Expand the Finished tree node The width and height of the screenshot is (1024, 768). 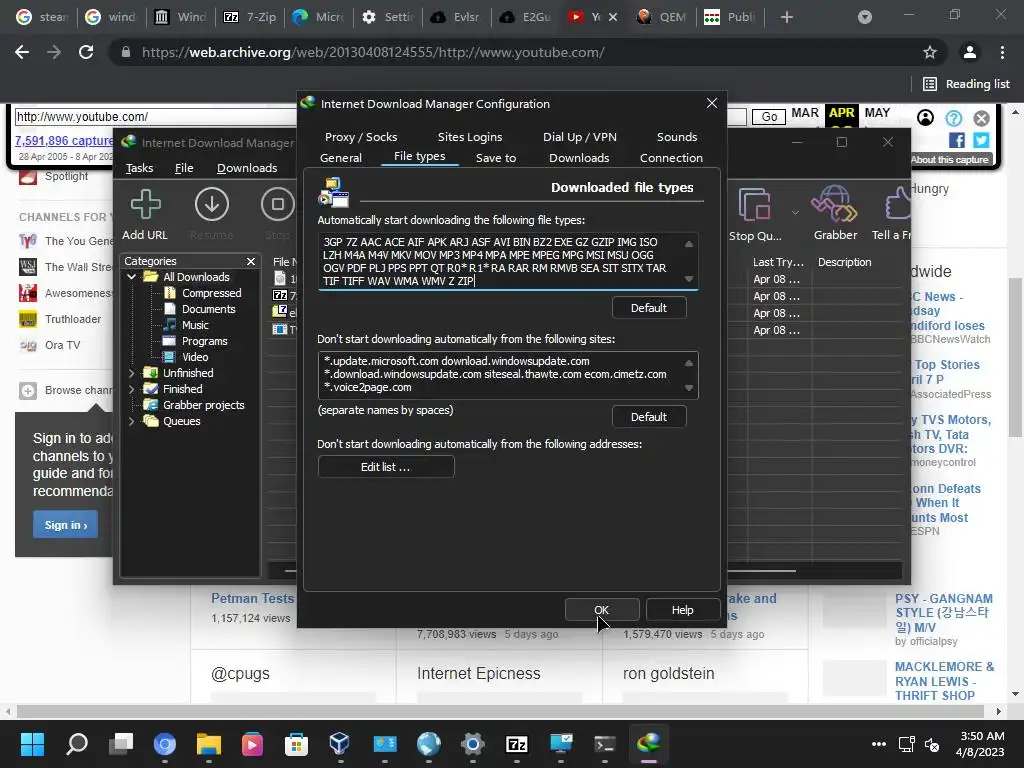131,389
